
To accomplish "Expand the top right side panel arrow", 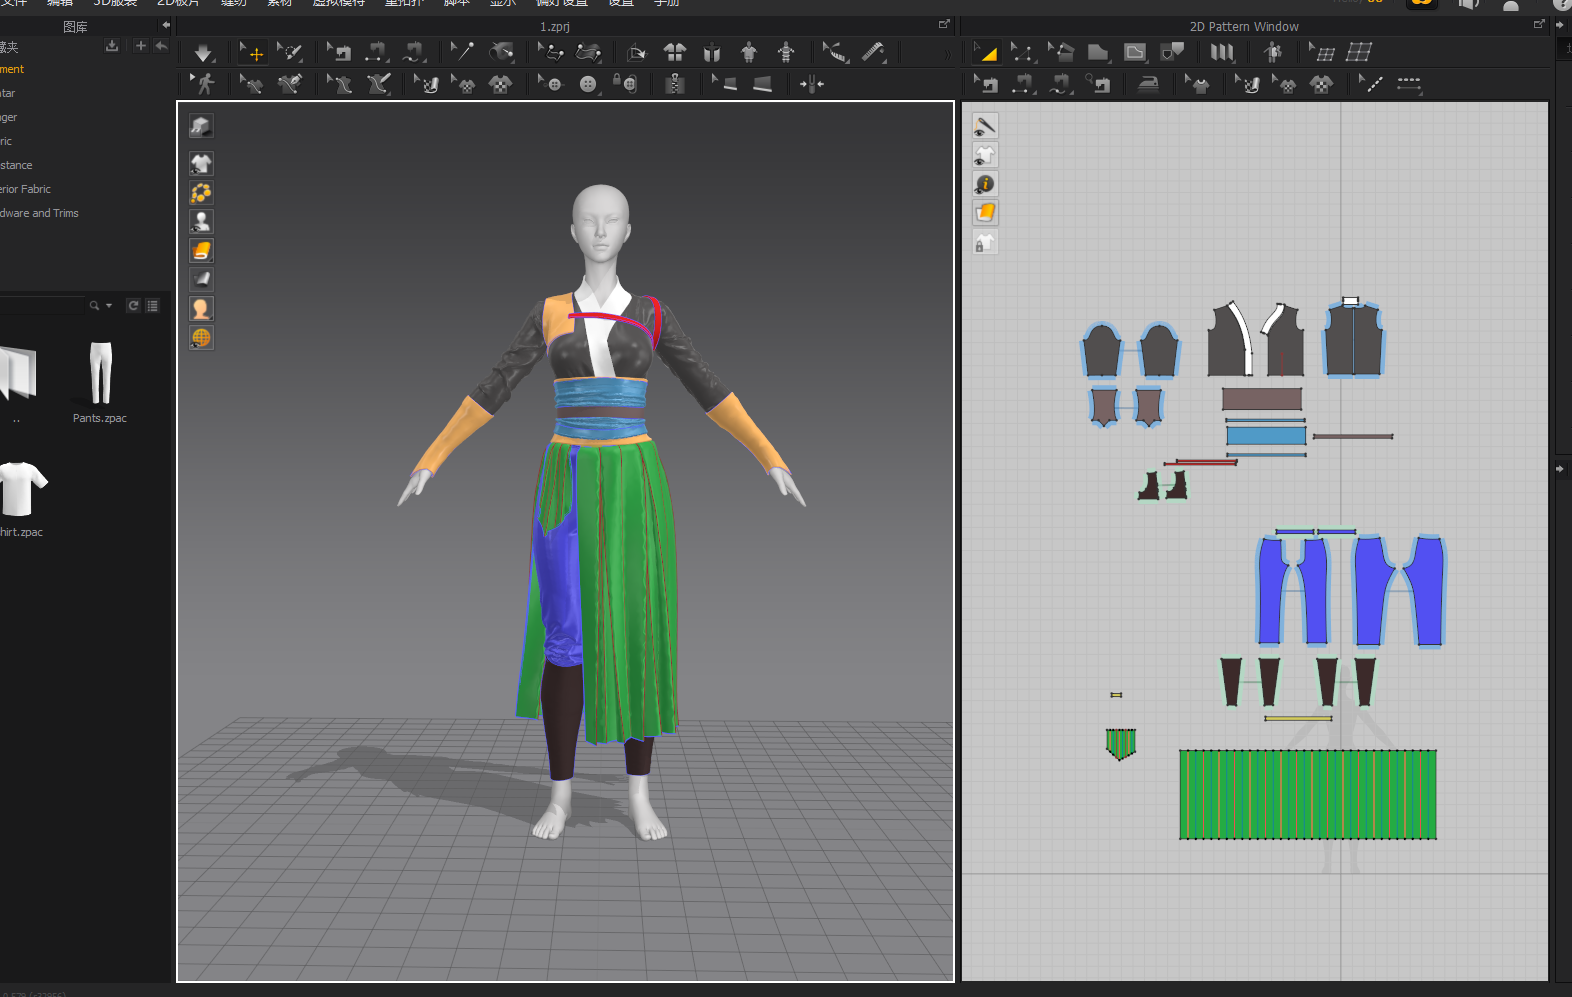I will [x=1560, y=25].
